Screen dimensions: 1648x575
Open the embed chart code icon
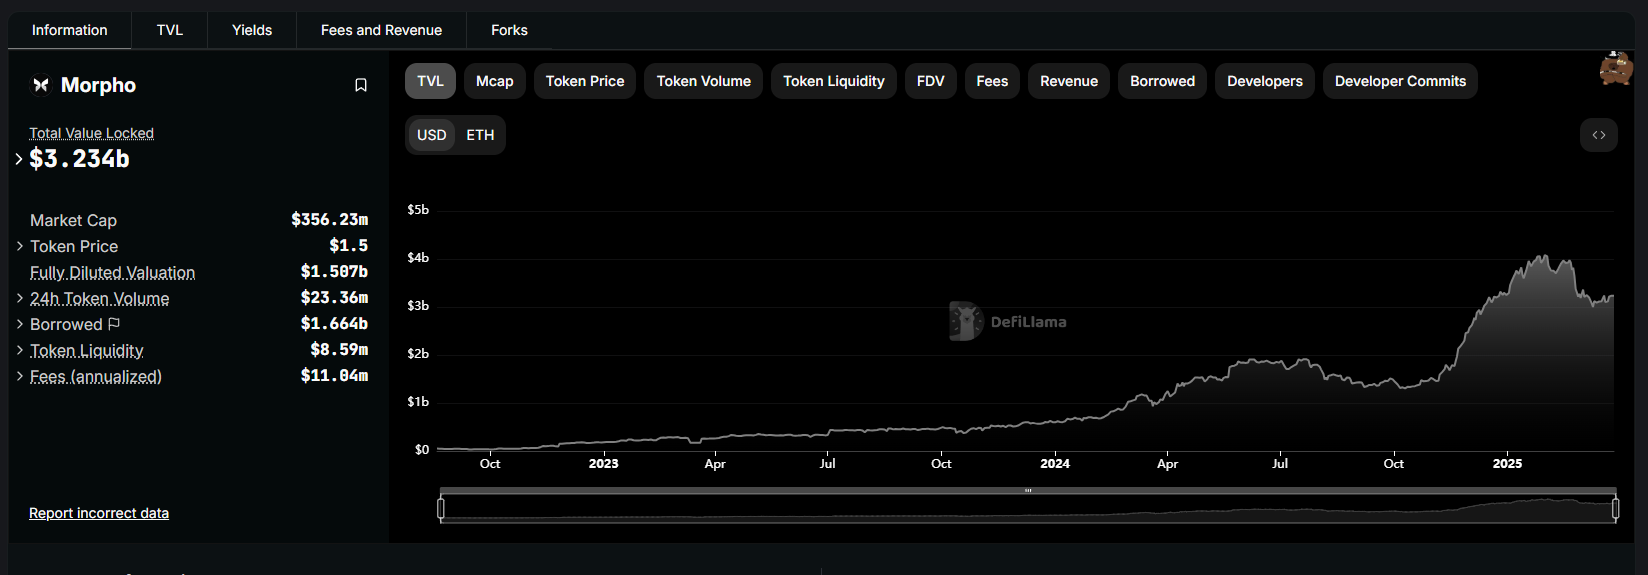(x=1599, y=135)
